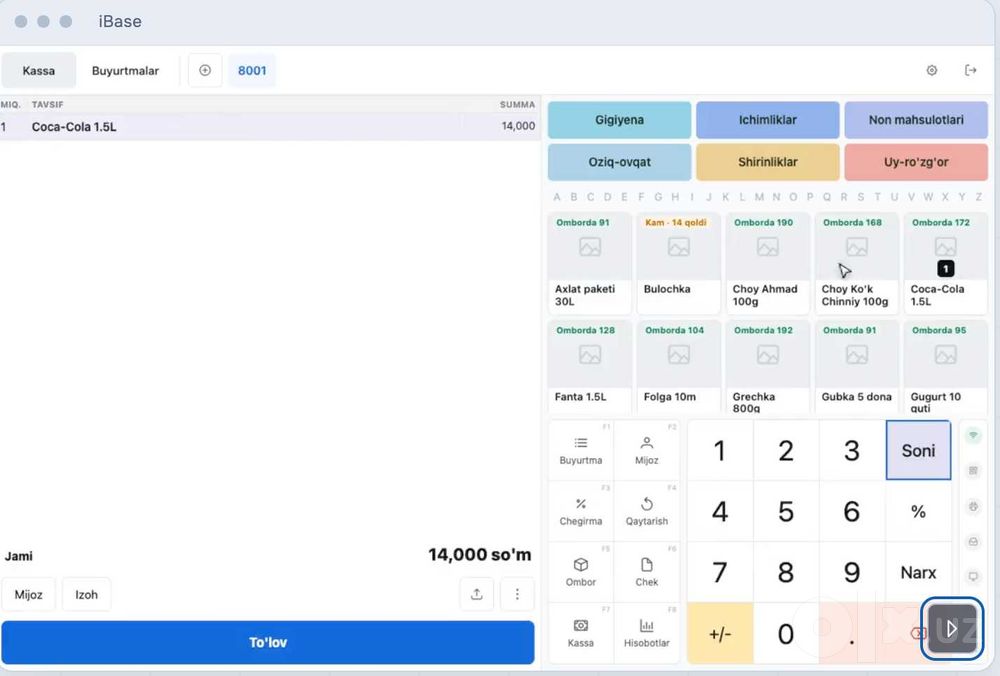Apply a Chegirma discount
The height and width of the screenshot is (676, 1000).
[580, 511]
